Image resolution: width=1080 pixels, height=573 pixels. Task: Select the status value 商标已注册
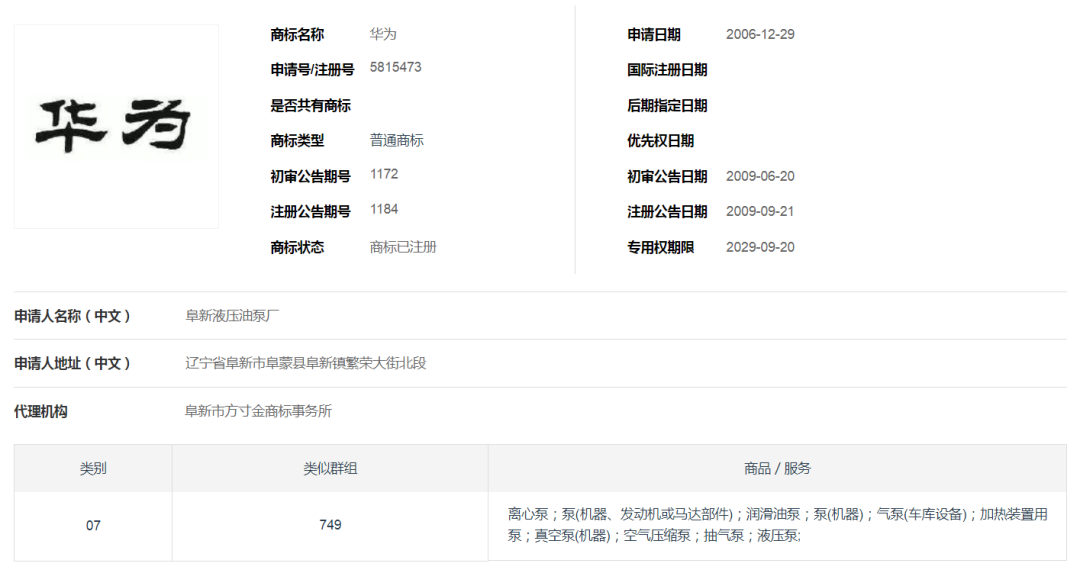(x=403, y=247)
